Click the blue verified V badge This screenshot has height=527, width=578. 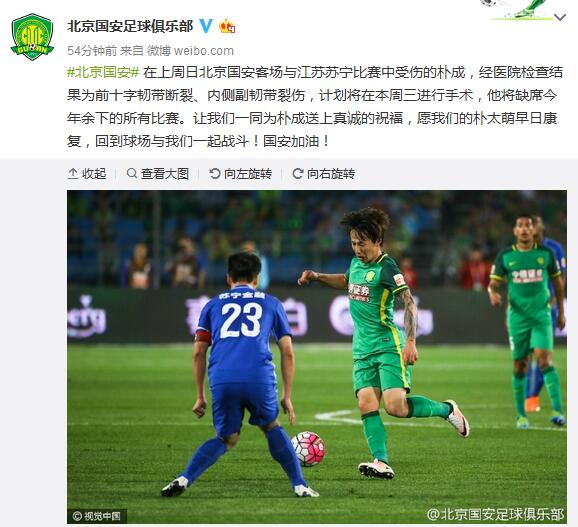tap(206, 26)
